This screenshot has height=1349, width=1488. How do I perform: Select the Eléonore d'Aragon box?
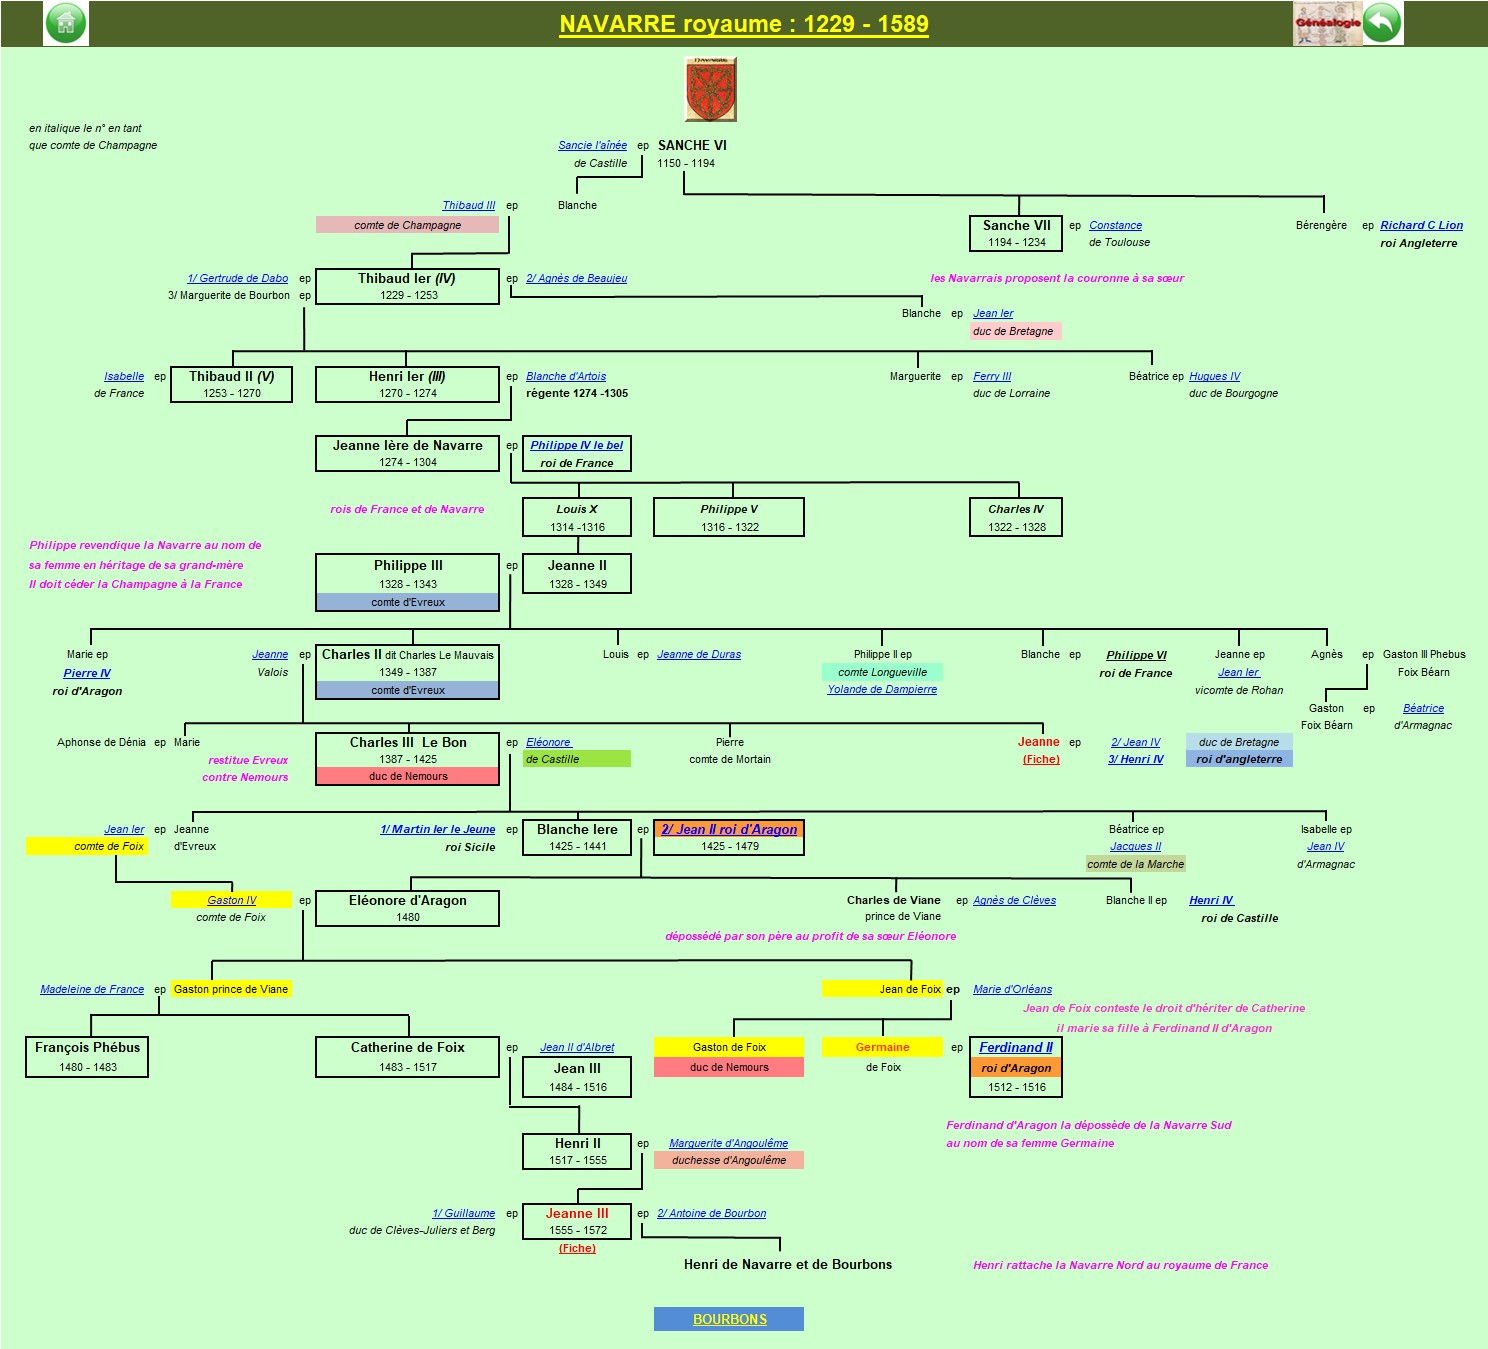coord(407,908)
